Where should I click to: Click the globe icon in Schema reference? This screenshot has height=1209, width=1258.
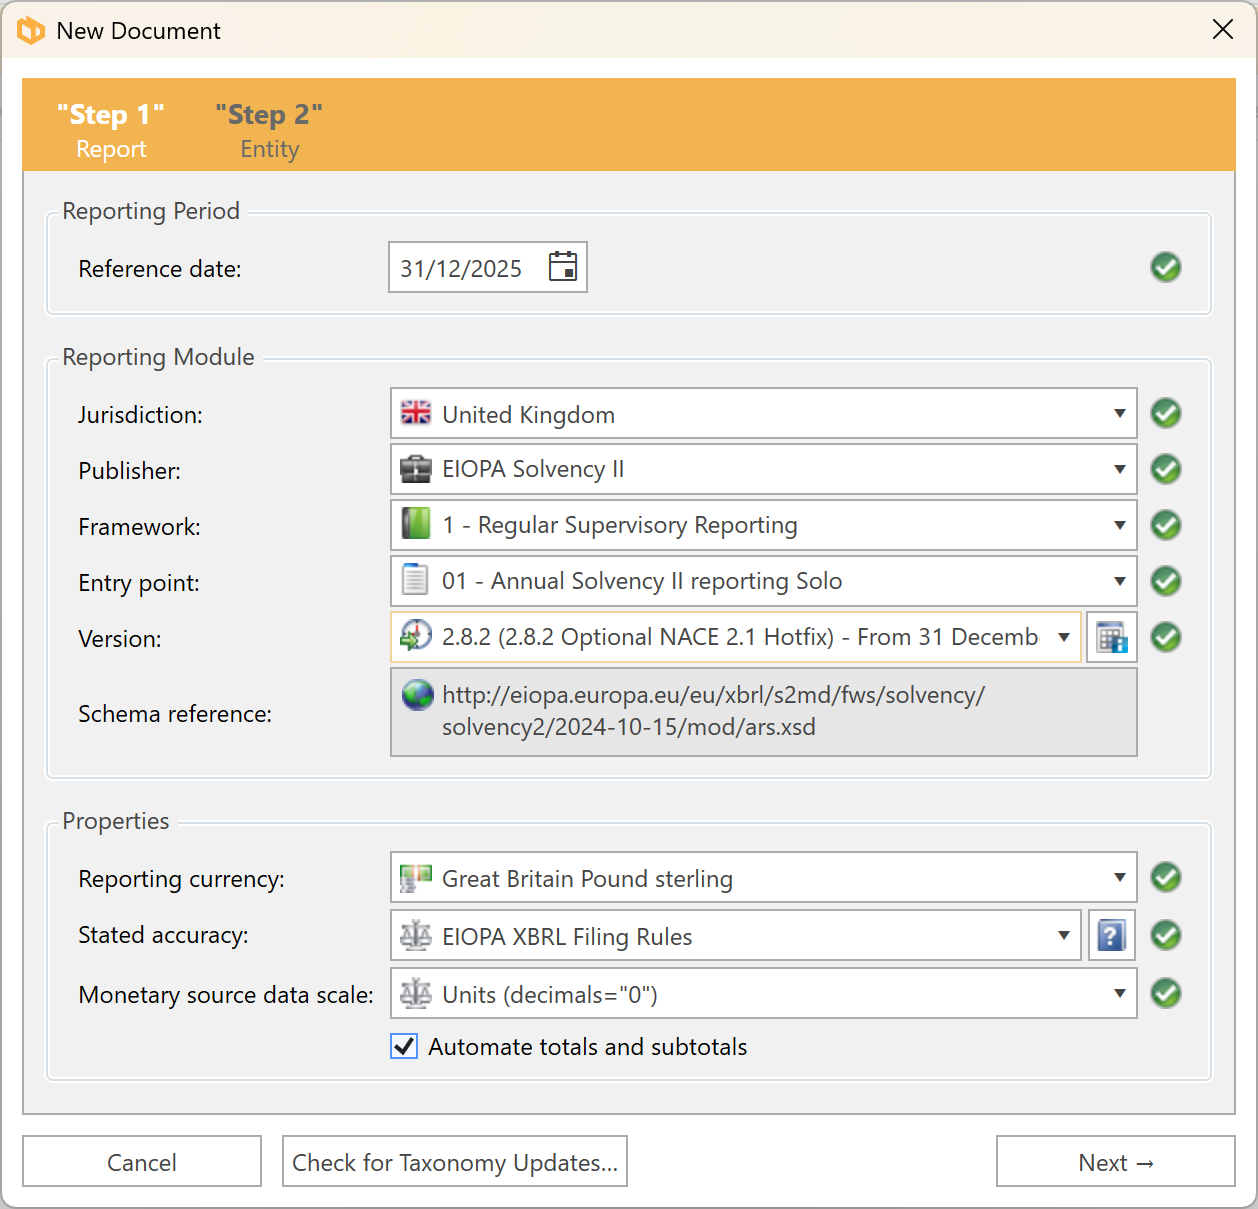click(417, 695)
